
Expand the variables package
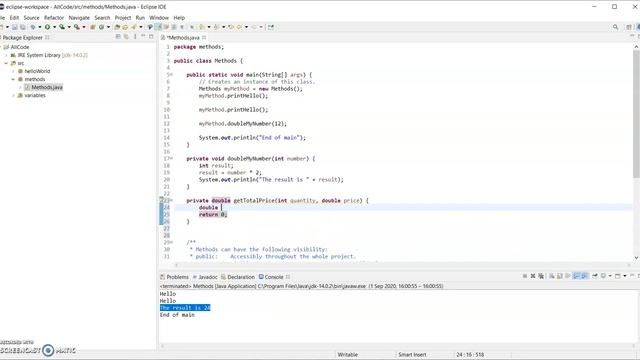tap(13, 96)
